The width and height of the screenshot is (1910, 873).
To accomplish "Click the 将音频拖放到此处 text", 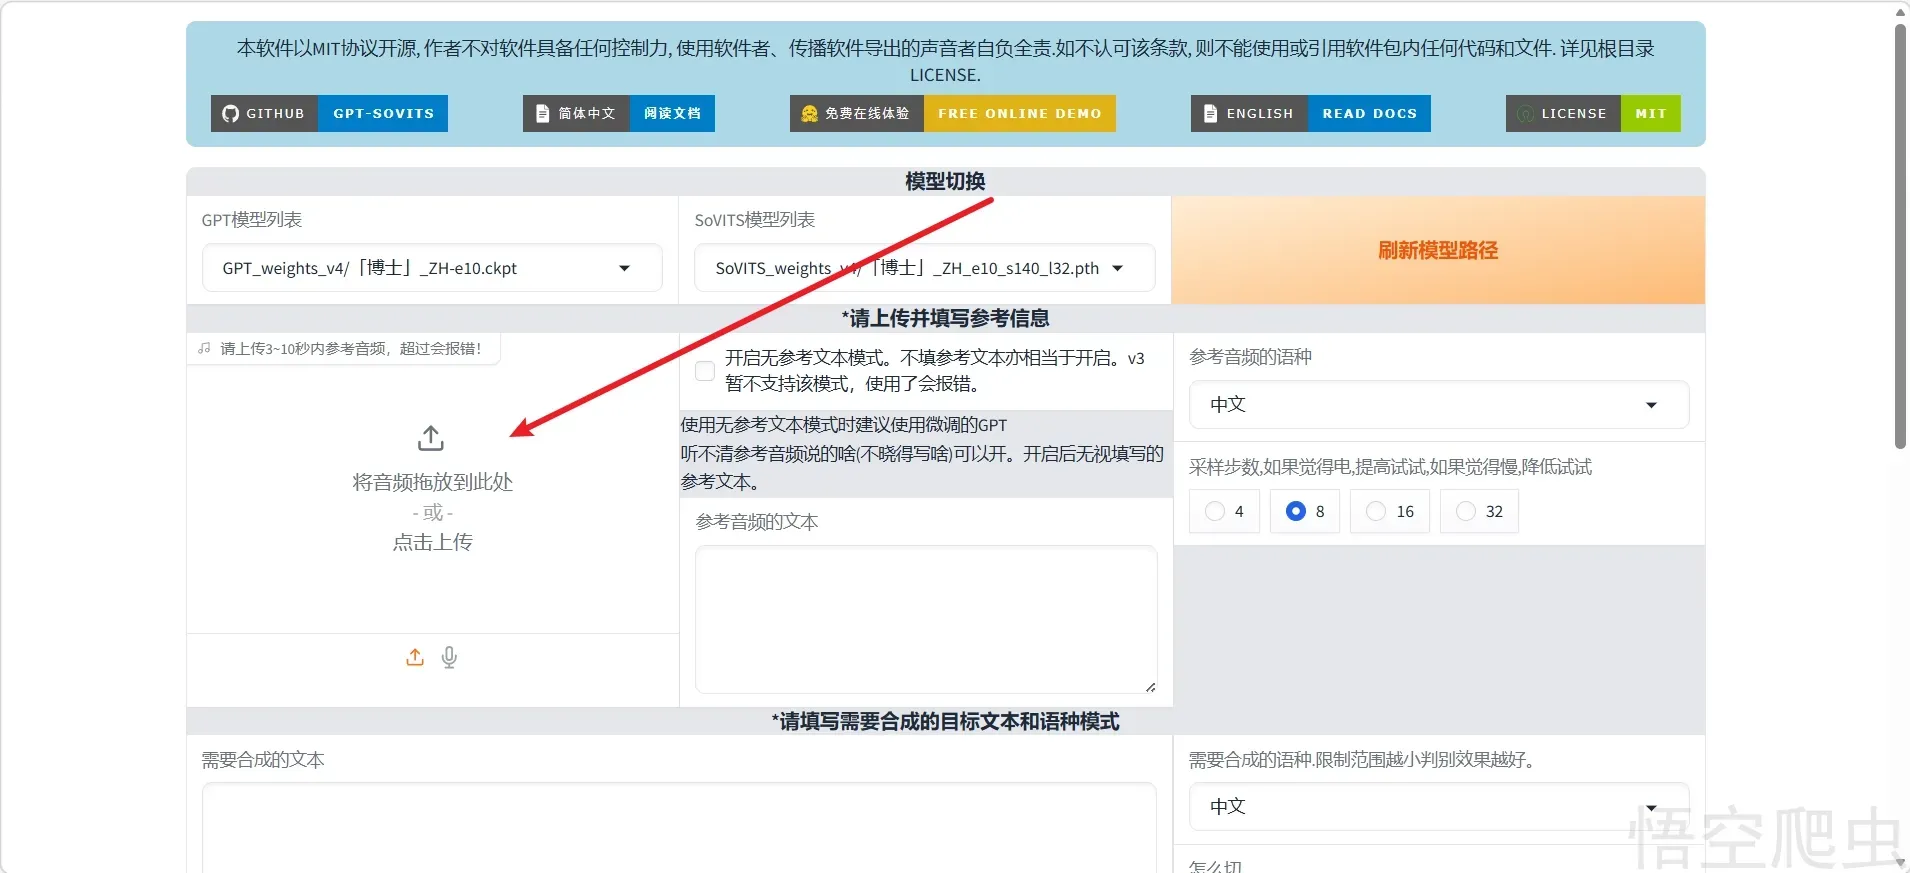I will click(x=433, y=482).
